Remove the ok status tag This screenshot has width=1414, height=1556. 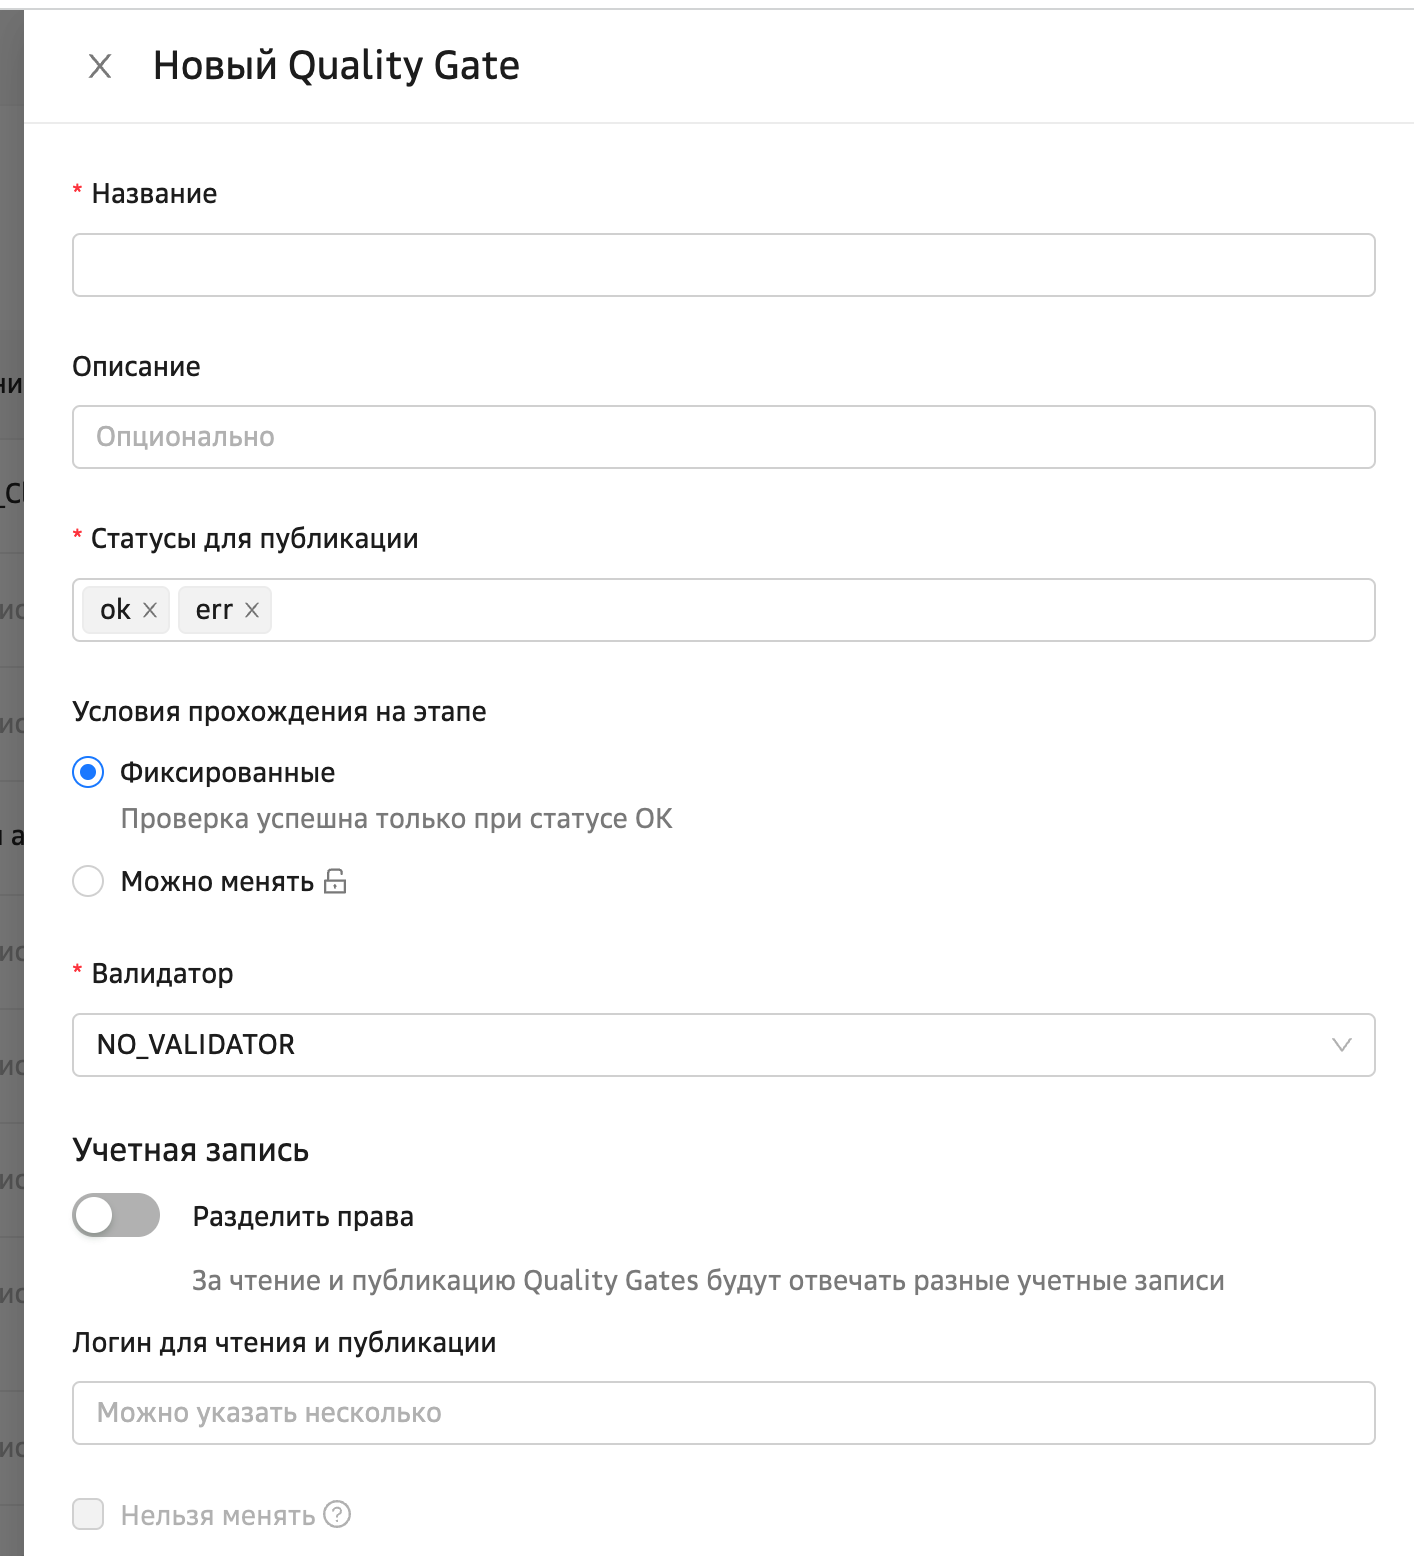tap(150, 610)
